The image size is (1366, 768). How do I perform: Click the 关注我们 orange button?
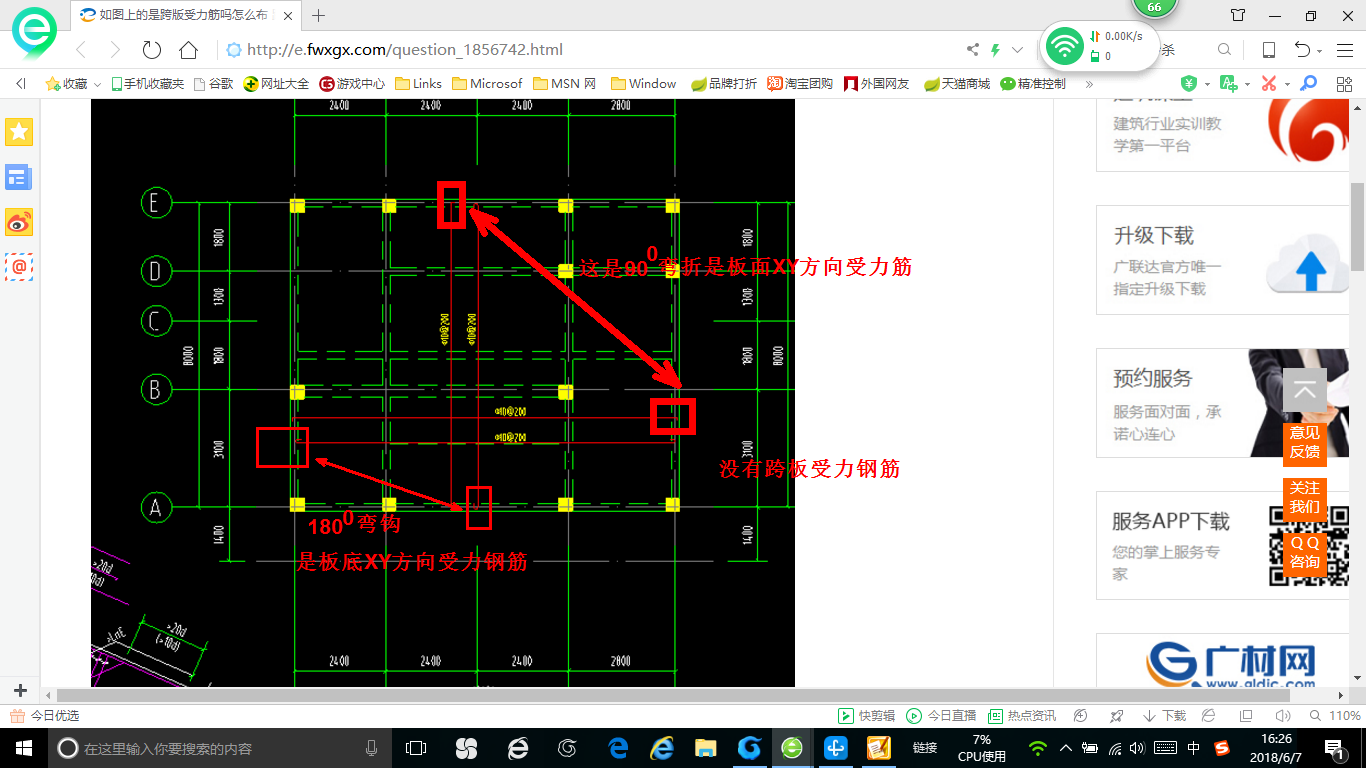point(1305,497)
